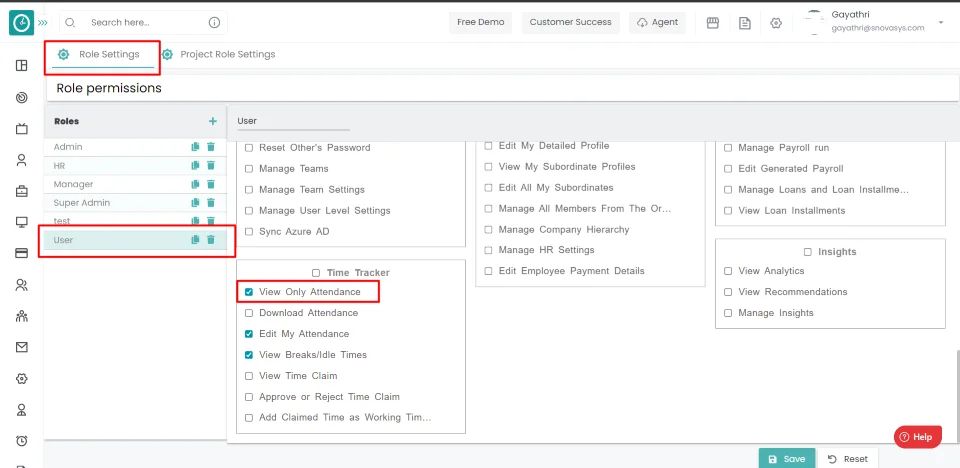Toggle the Insights group checkbox
This screenshot has height=468, width=960.
807,252
